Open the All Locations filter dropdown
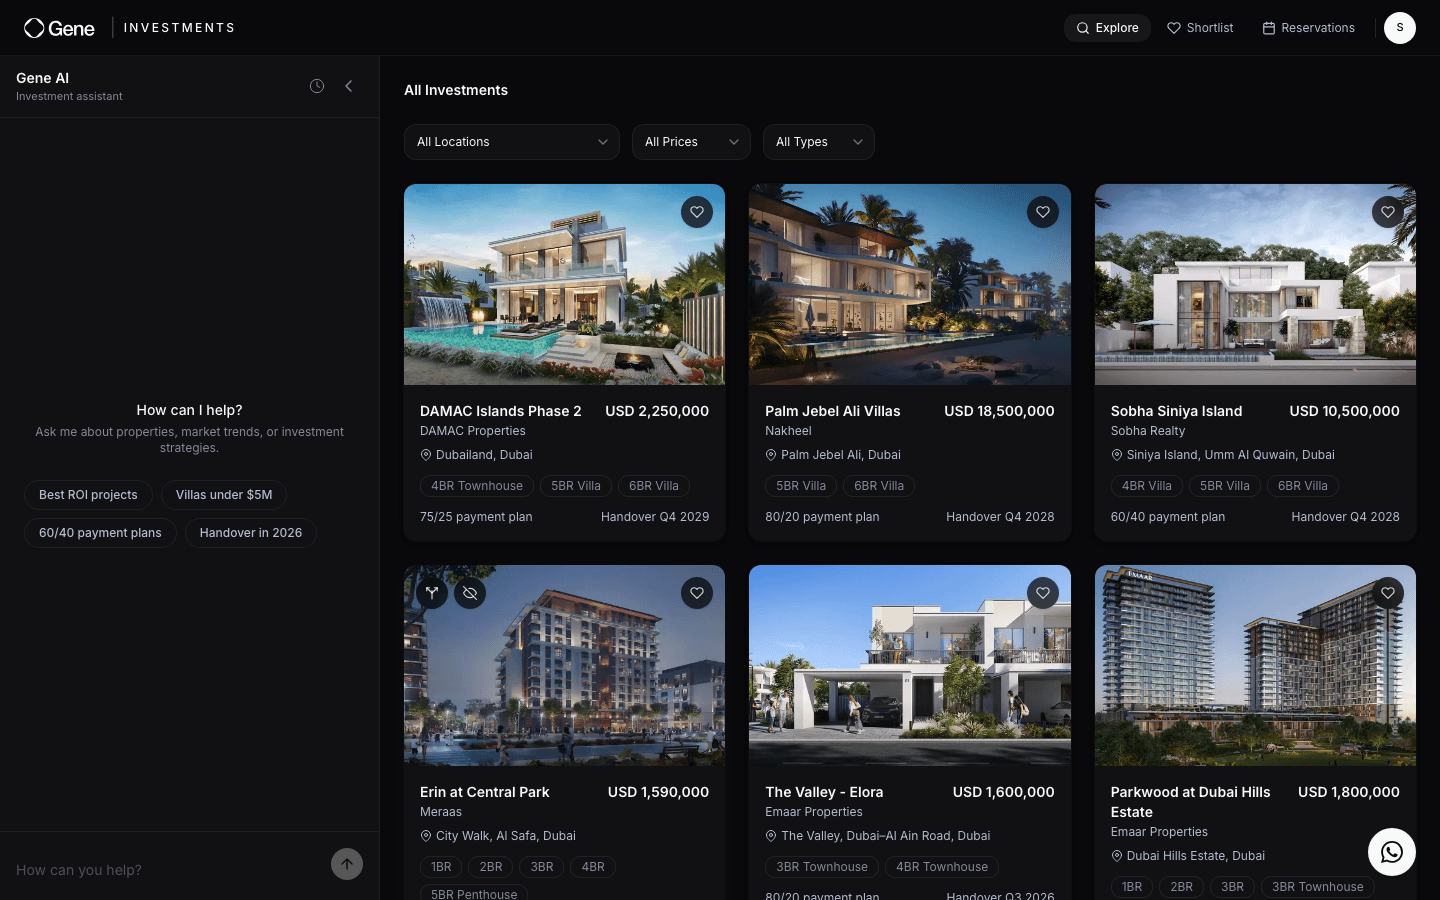 [511, 142]
